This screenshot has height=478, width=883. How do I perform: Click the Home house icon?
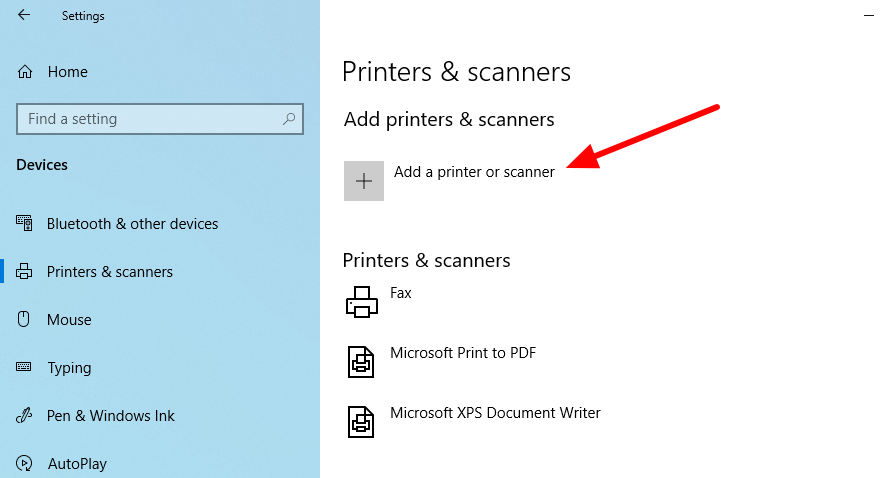(x=25, y=72)
